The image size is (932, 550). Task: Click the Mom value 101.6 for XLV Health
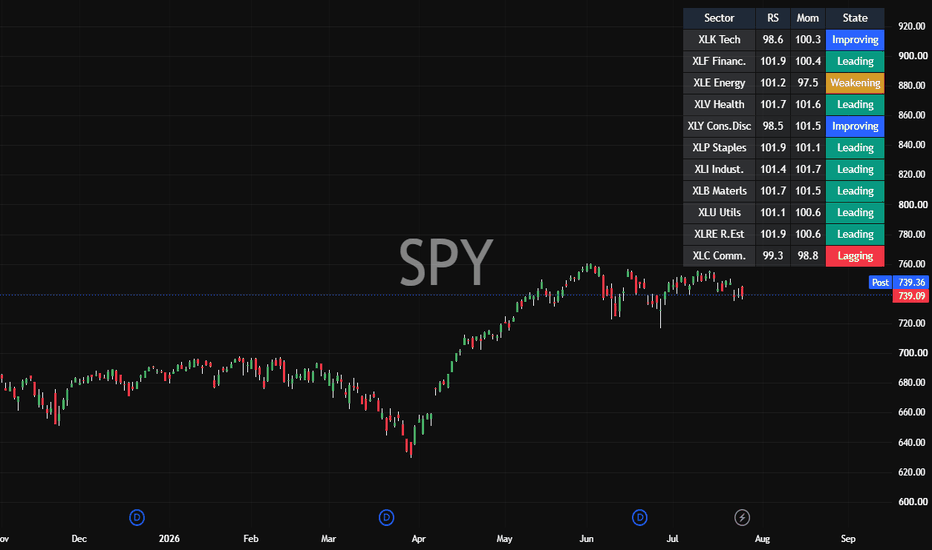808,105
